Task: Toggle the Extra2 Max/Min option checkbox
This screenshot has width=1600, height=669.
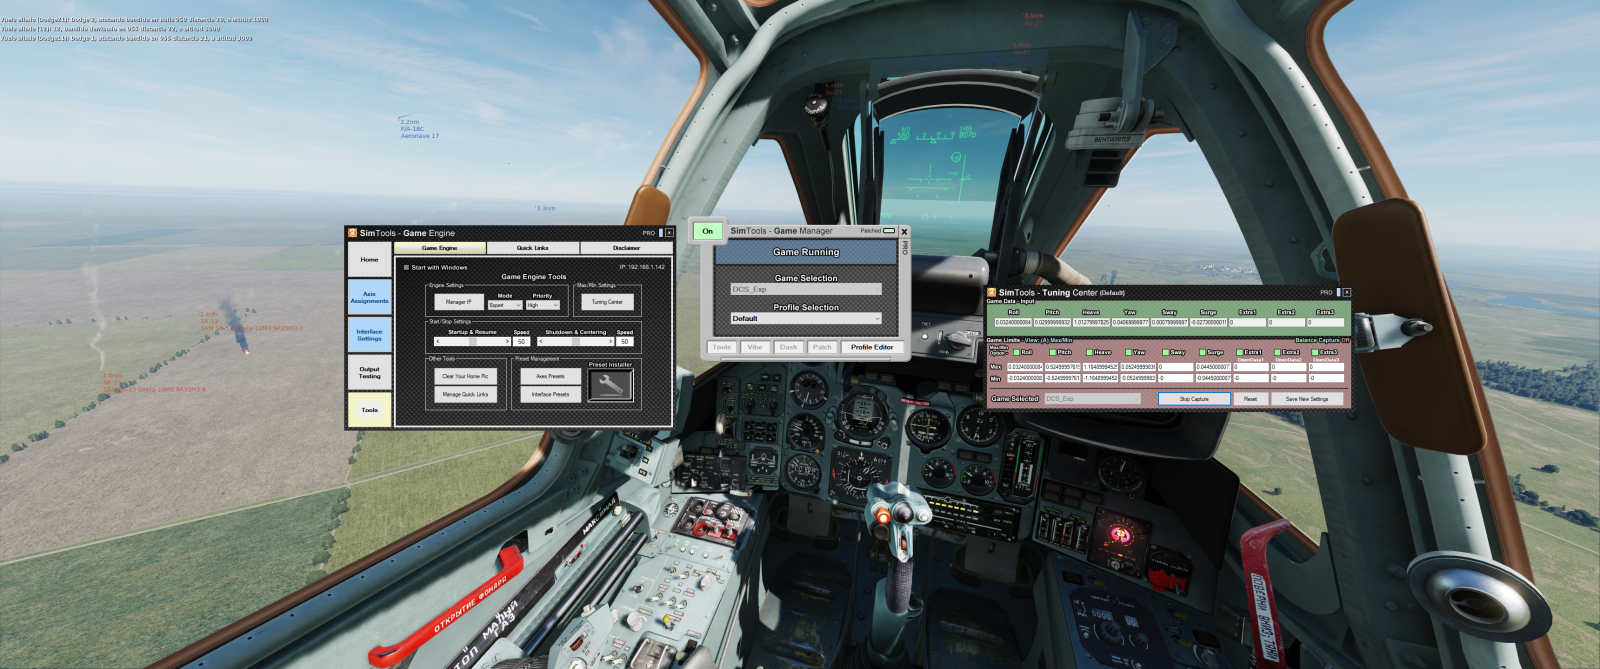Action: (1278, 352)
